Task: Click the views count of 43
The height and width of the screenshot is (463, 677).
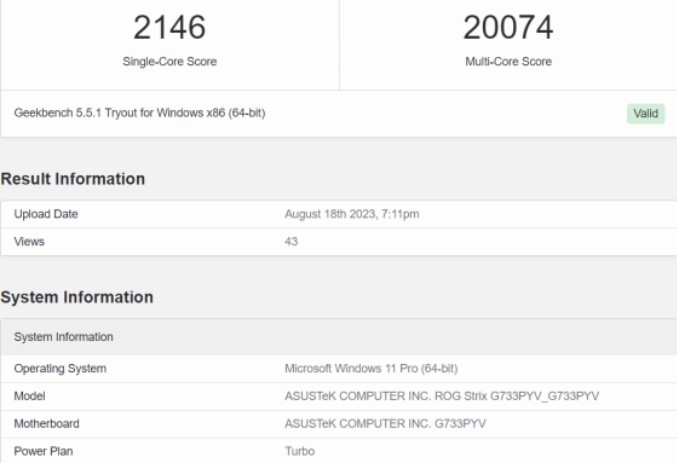Action: click(x=291, y=241)
